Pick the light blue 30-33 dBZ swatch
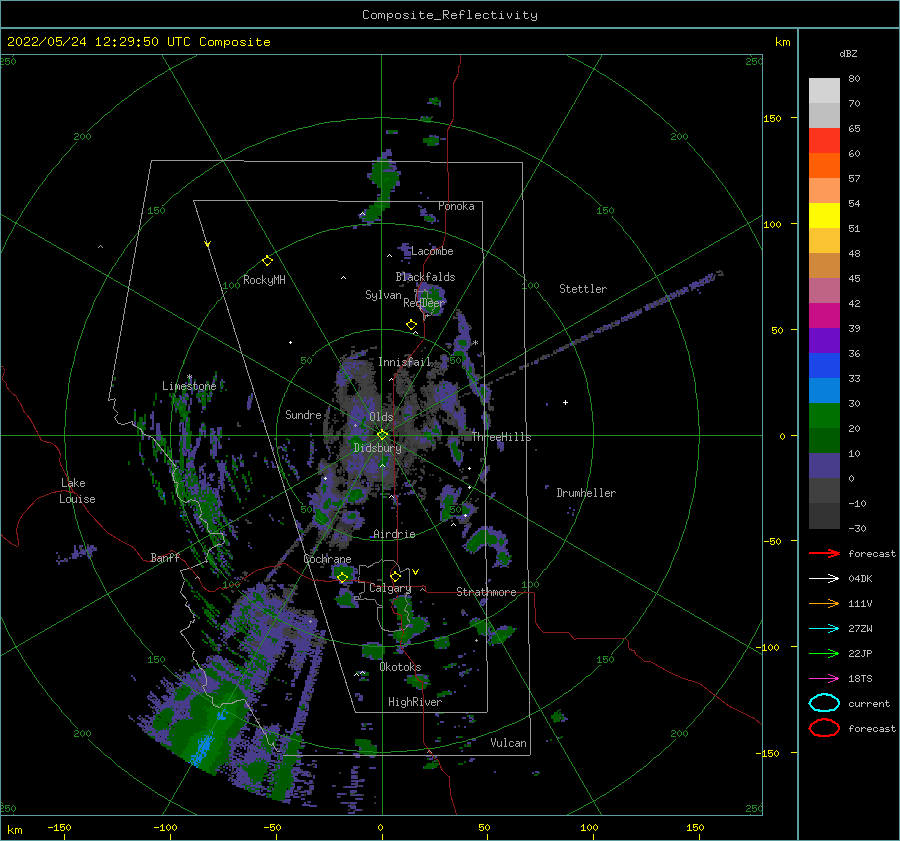Image resolution: width=900 pixels, height=841 pixels. (x=824, y=390)
